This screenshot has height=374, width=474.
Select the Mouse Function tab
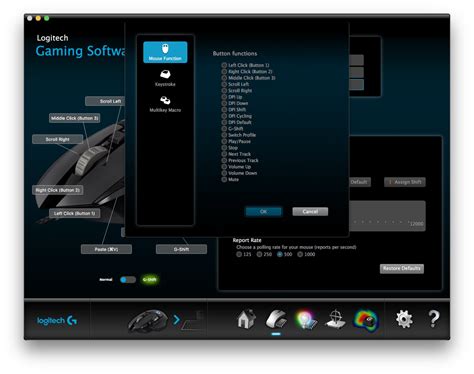165,52
